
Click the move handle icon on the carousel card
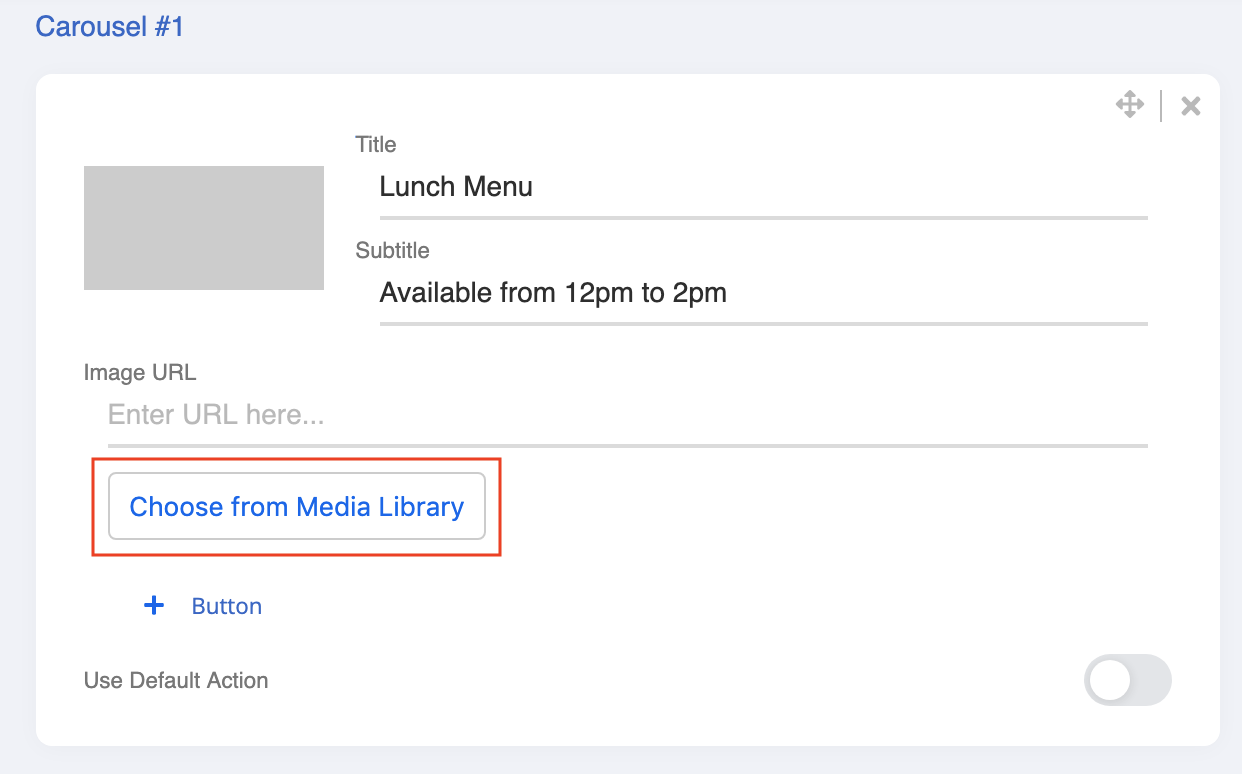click(x=1130, y=105)
